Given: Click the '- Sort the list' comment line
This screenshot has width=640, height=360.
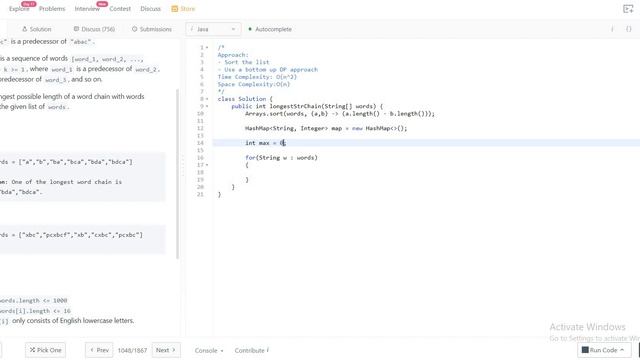Looking at the screenshot, I should click(x=243, y=62).
